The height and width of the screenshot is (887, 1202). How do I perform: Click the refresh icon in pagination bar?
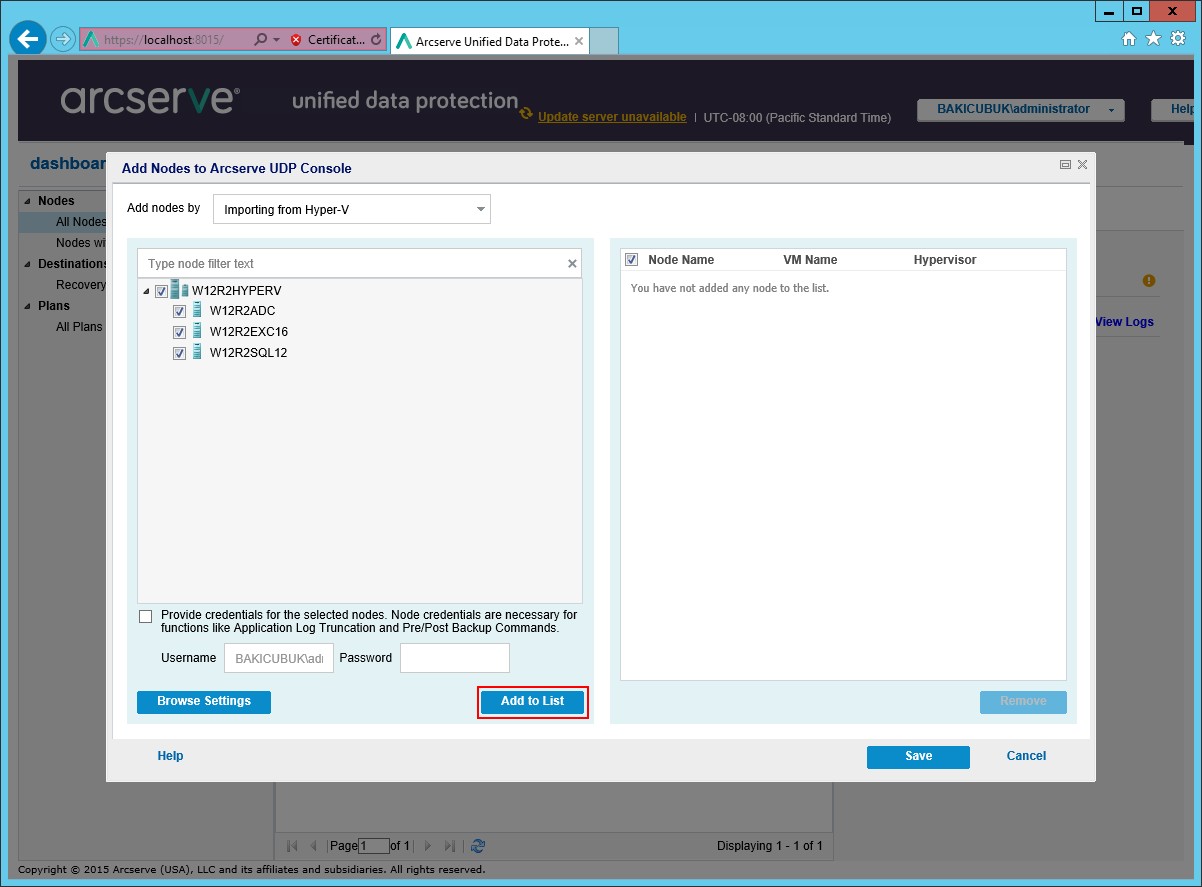(x=478, y=846)
